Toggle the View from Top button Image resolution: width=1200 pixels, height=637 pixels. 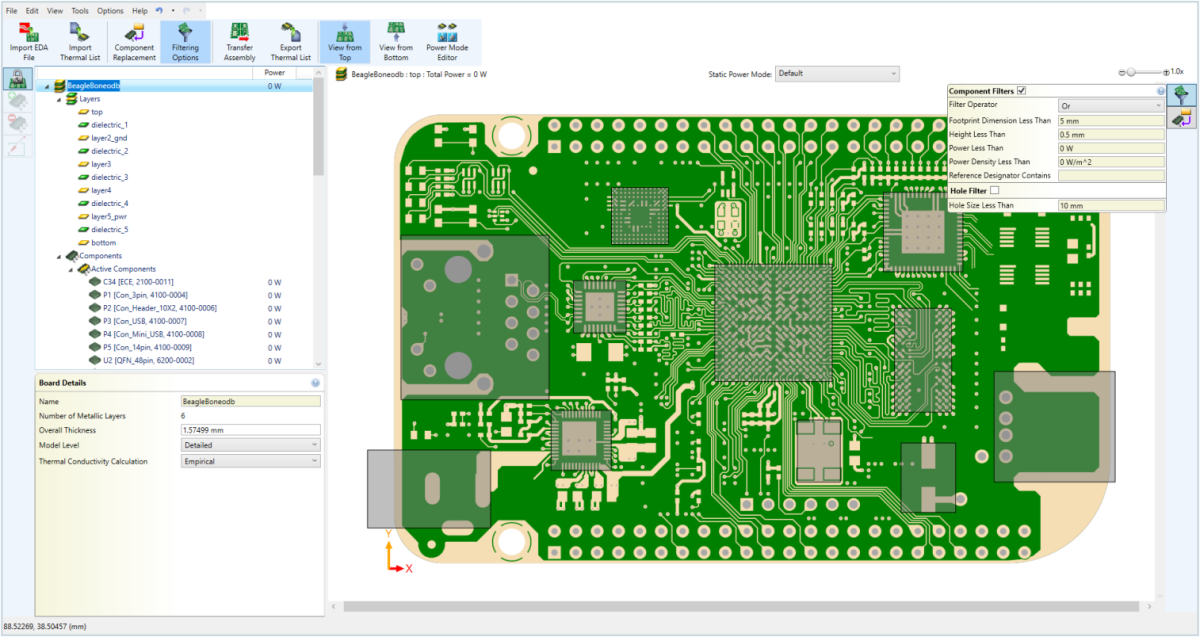pyautogui.click(x=345, y=42)
